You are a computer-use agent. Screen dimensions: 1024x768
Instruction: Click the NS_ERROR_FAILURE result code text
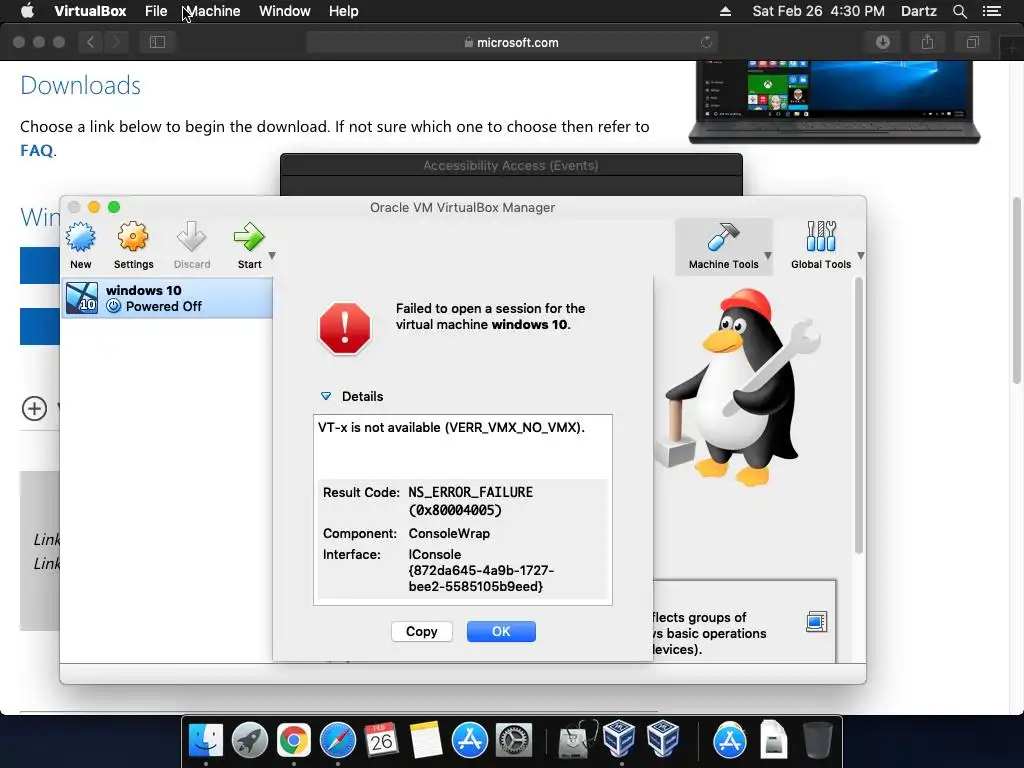coord(470,501)
